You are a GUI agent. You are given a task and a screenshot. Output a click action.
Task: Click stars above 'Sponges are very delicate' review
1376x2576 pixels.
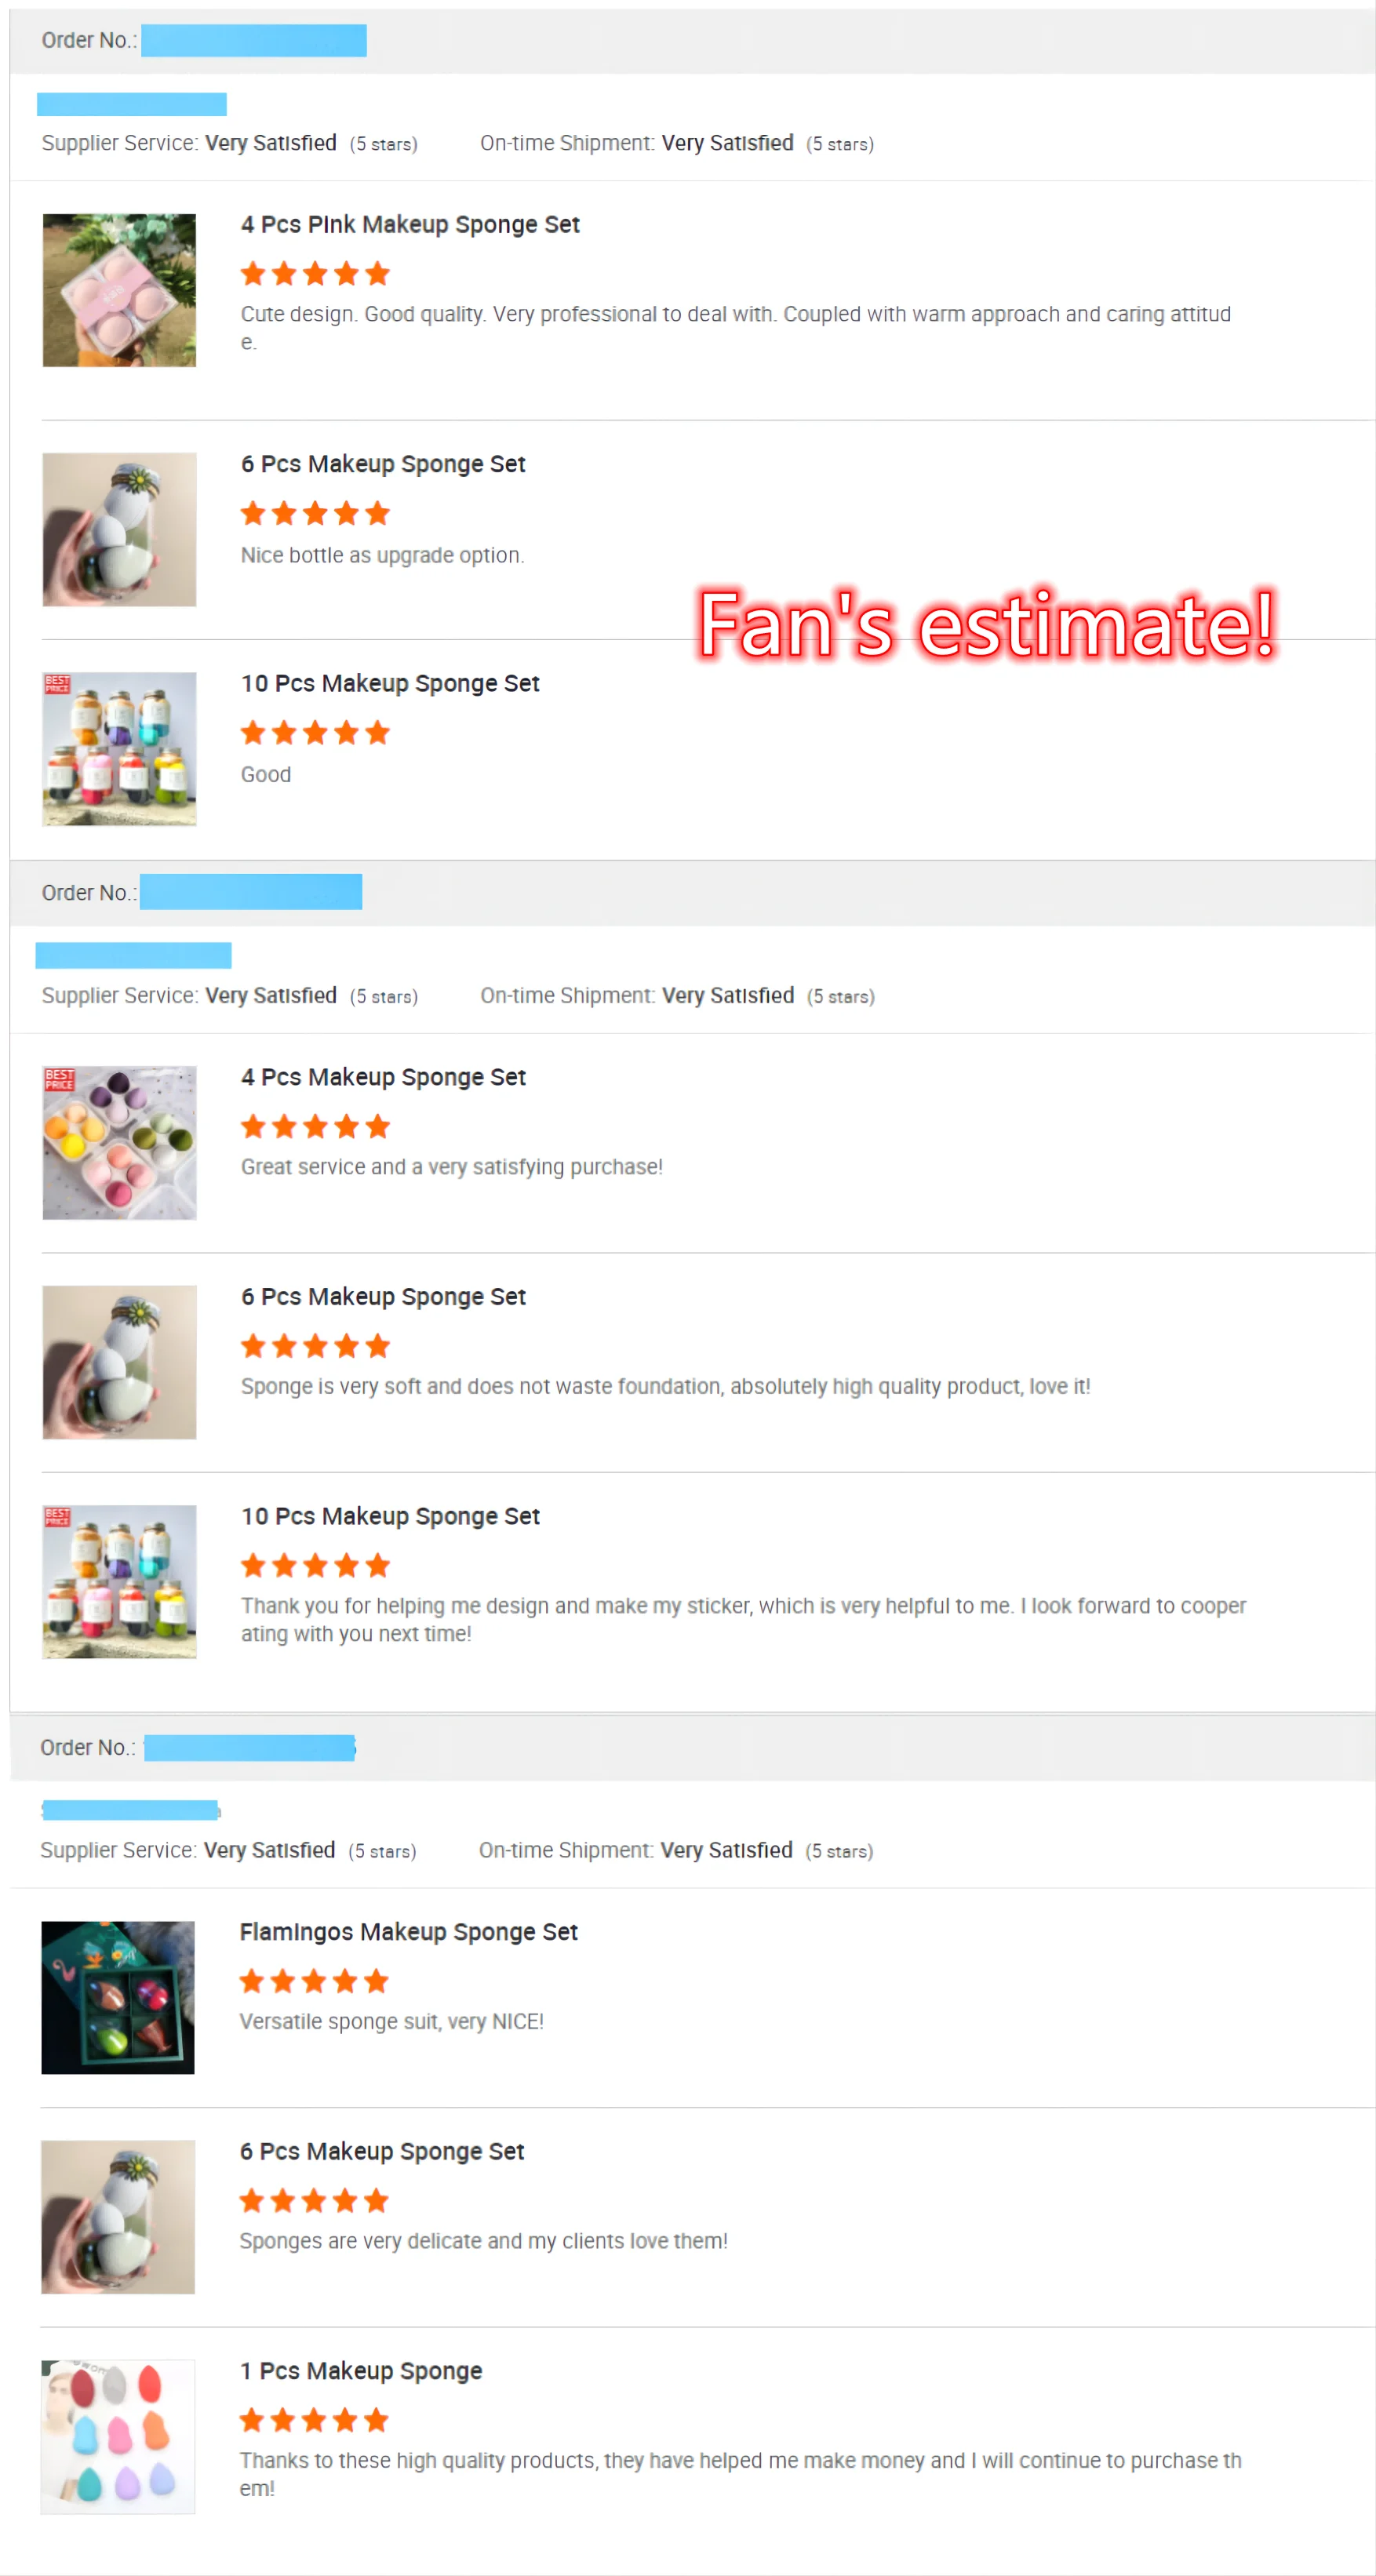[314, 2200]
